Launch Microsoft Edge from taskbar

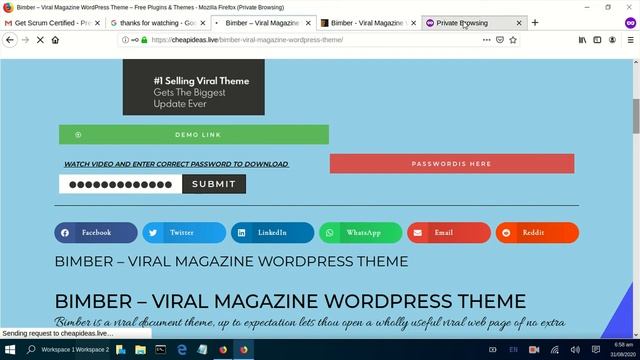point(182,350)
